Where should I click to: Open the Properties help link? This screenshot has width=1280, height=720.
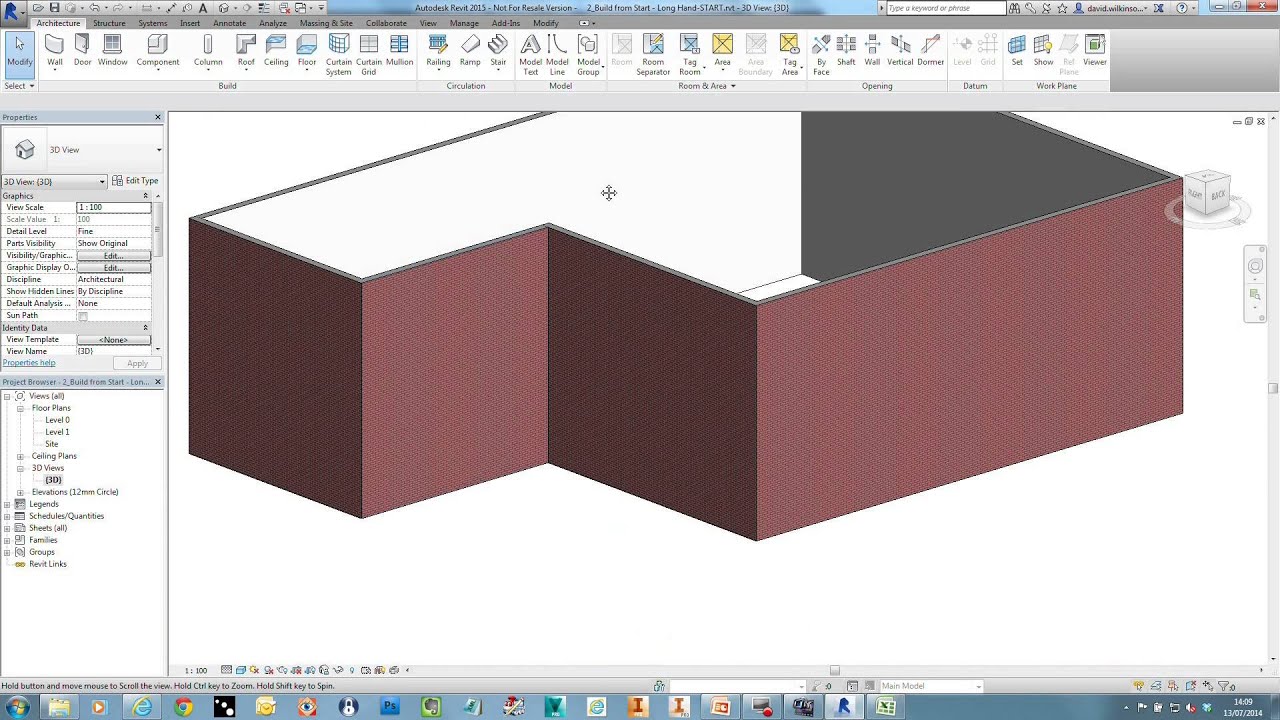(29, 363)
